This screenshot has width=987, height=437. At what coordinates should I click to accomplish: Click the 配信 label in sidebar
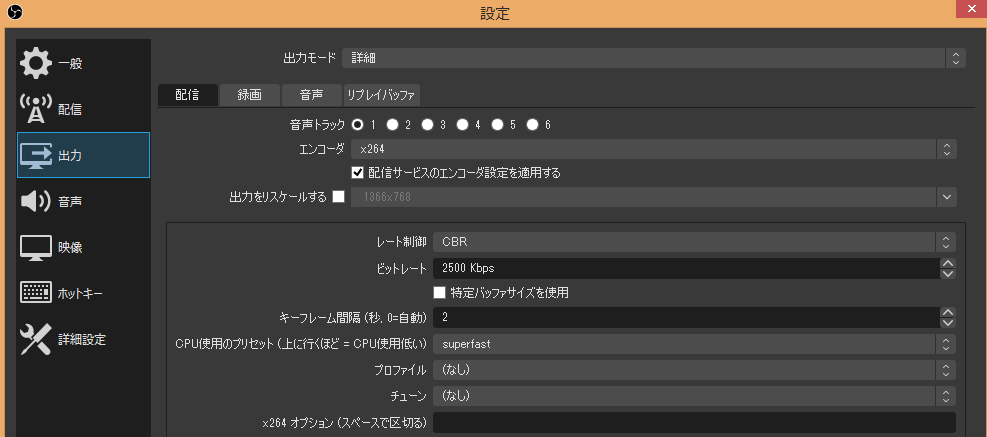[70, 110]
